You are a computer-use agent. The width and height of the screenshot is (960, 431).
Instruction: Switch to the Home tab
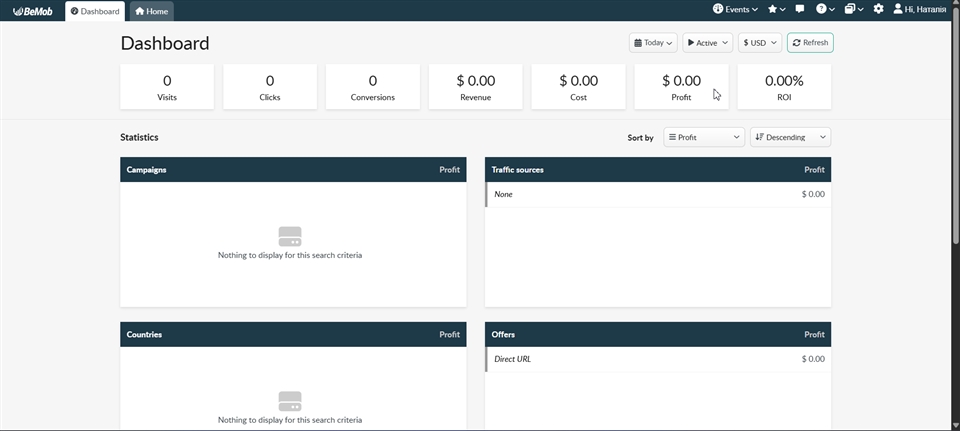[x=151, y=12]
